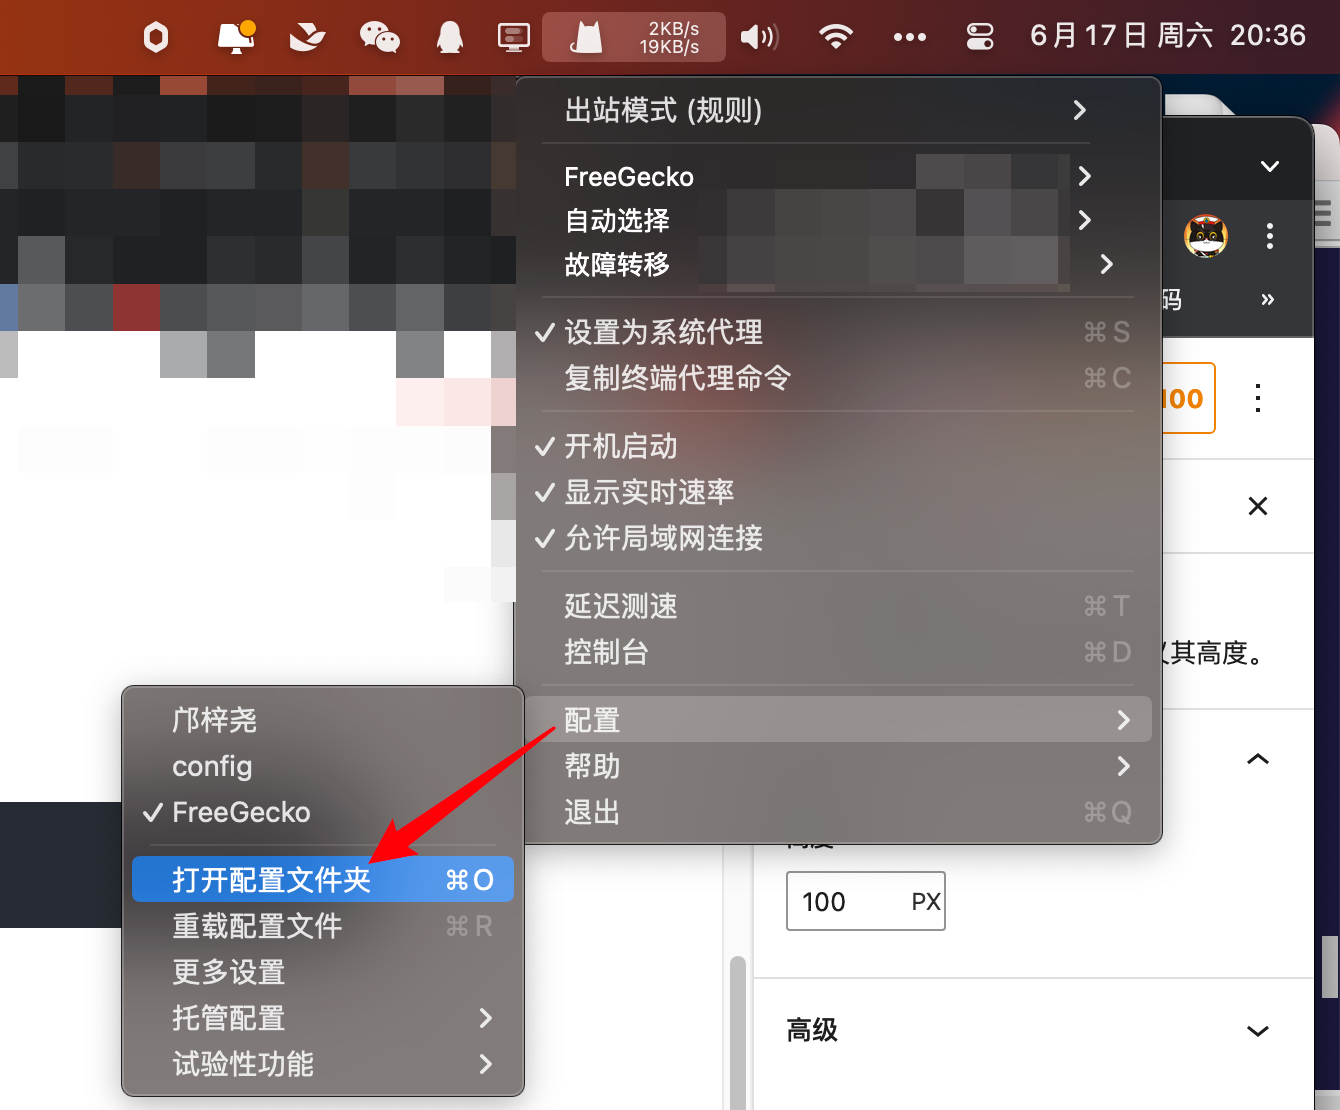The width and height of the screenshot is (1340, 1110).
Task: Click the hexagon icon in menu bar
Action: (156, 38)
